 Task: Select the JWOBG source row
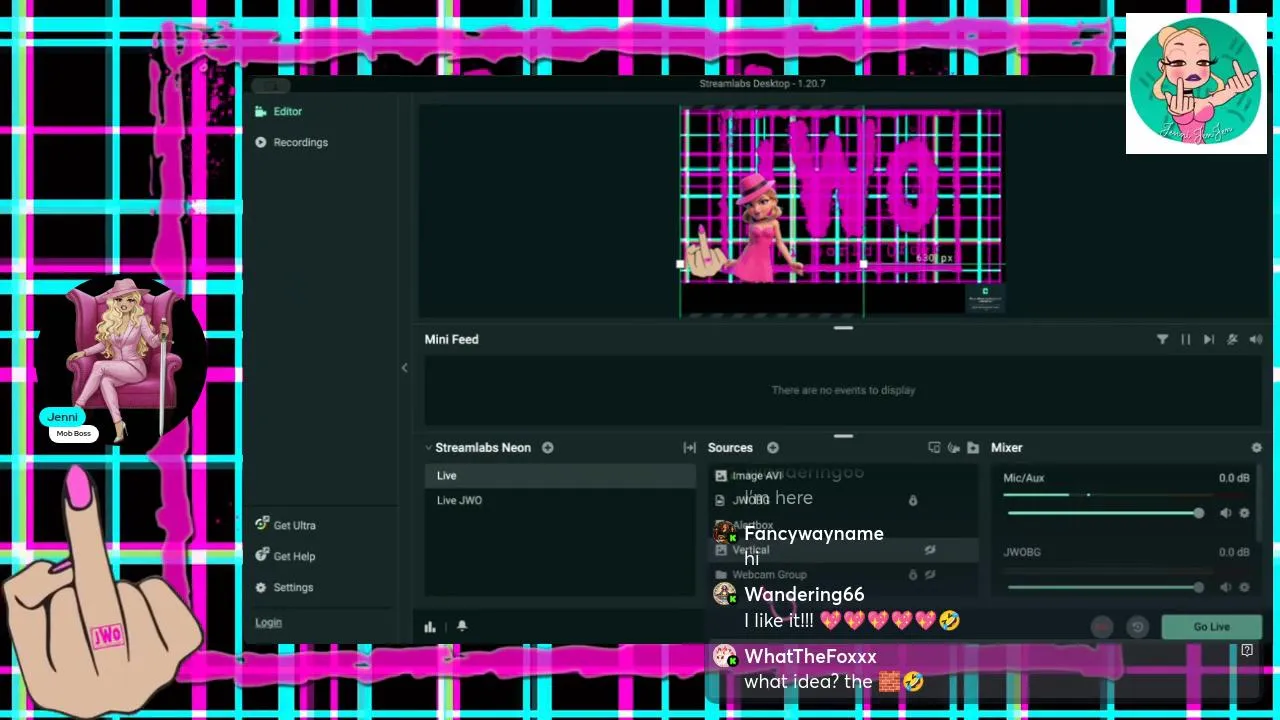click(843, 500)
